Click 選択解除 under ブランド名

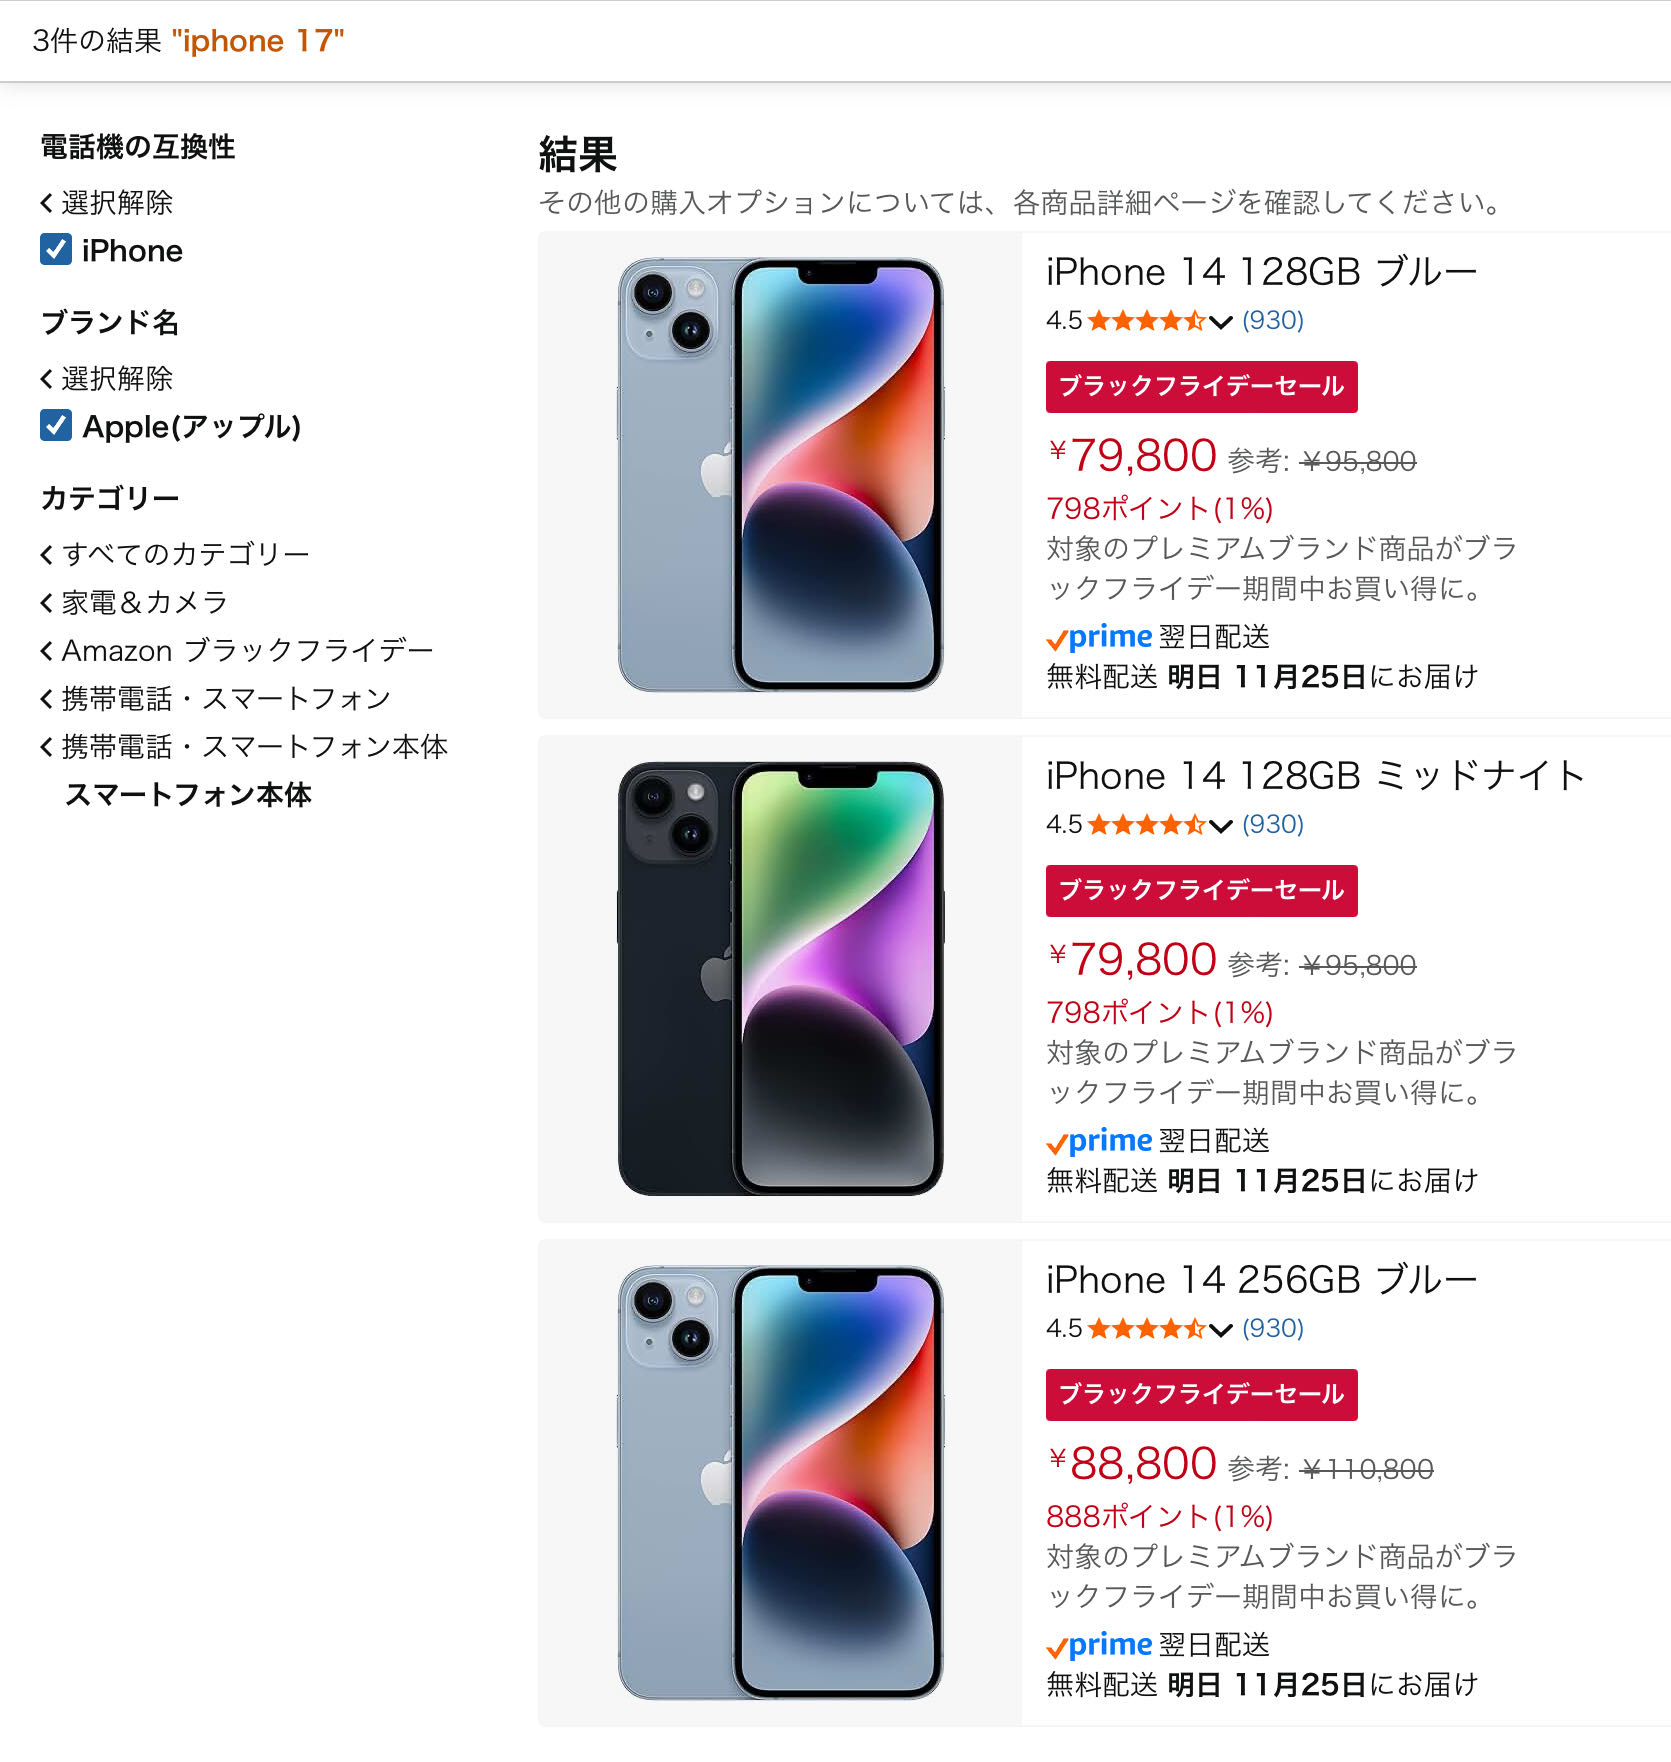106,378
